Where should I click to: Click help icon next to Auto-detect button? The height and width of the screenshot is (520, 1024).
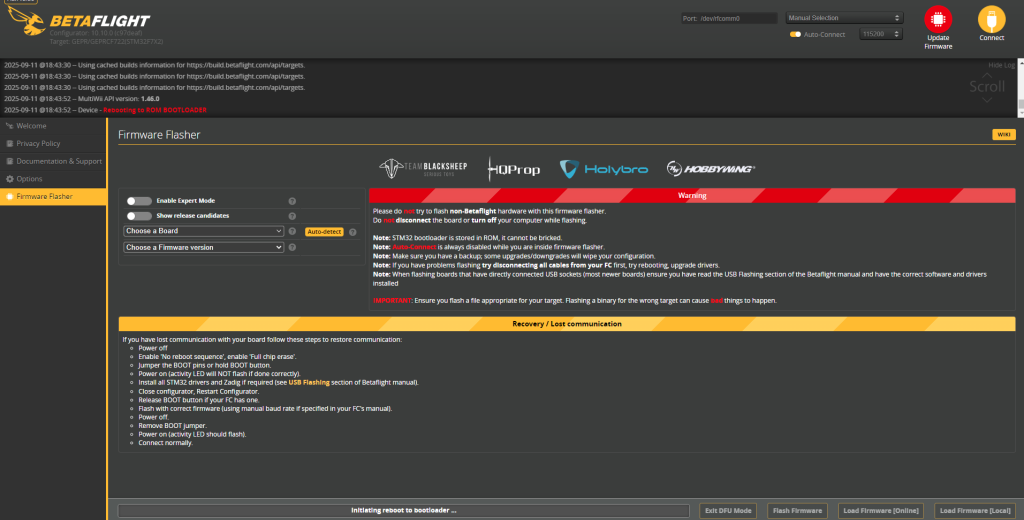coord(353,232)
